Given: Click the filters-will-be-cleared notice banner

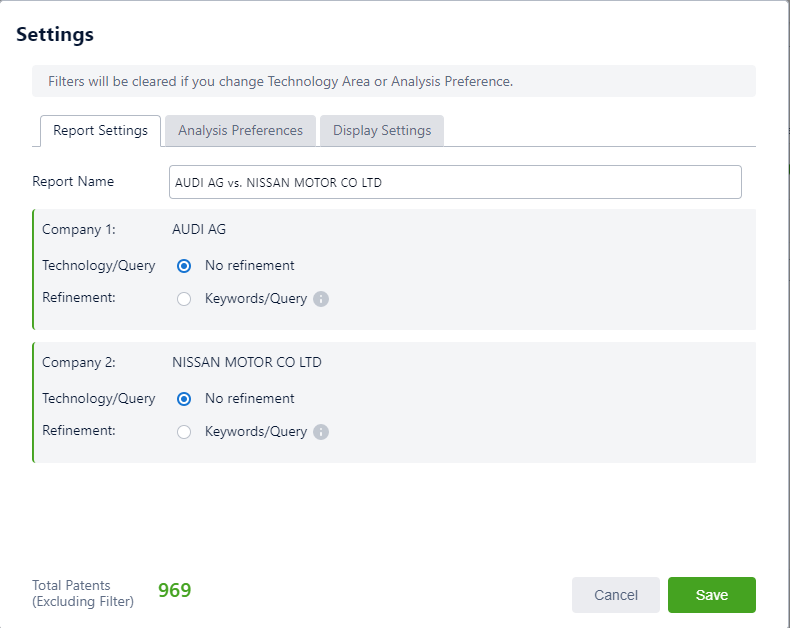Looking at the screenshot, I should 393,81.
